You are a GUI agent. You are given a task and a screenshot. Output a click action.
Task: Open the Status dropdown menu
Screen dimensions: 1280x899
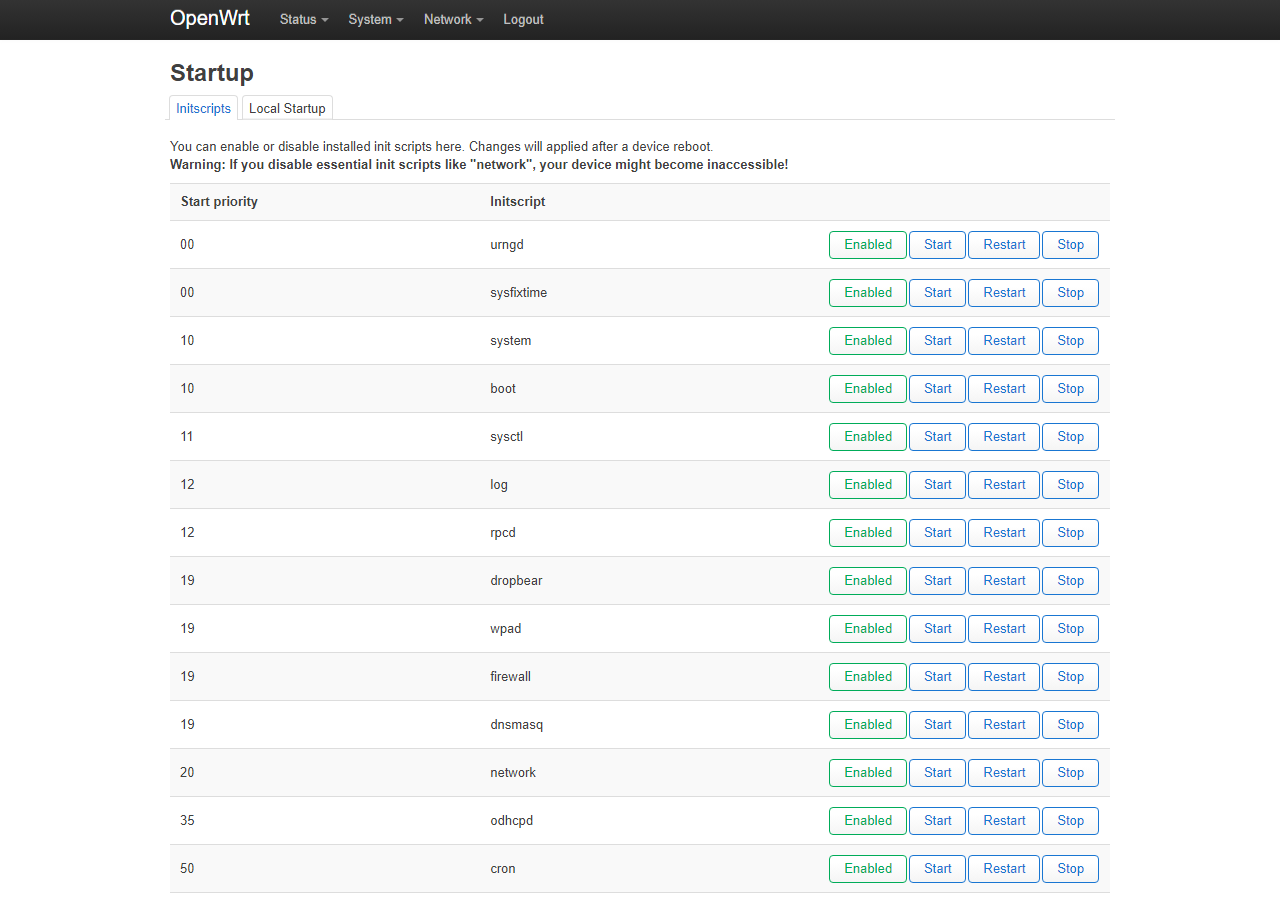pyautogui.click(x=304, y=20)
